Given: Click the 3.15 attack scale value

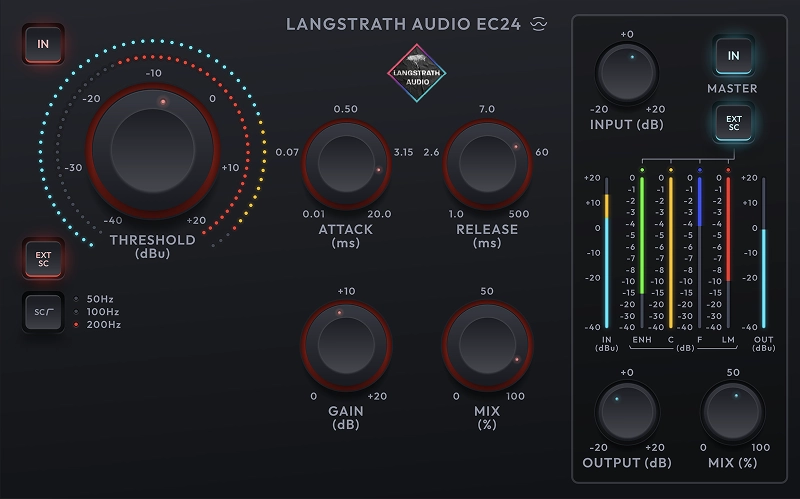Looking at the screenshot, I should point(404,153).
